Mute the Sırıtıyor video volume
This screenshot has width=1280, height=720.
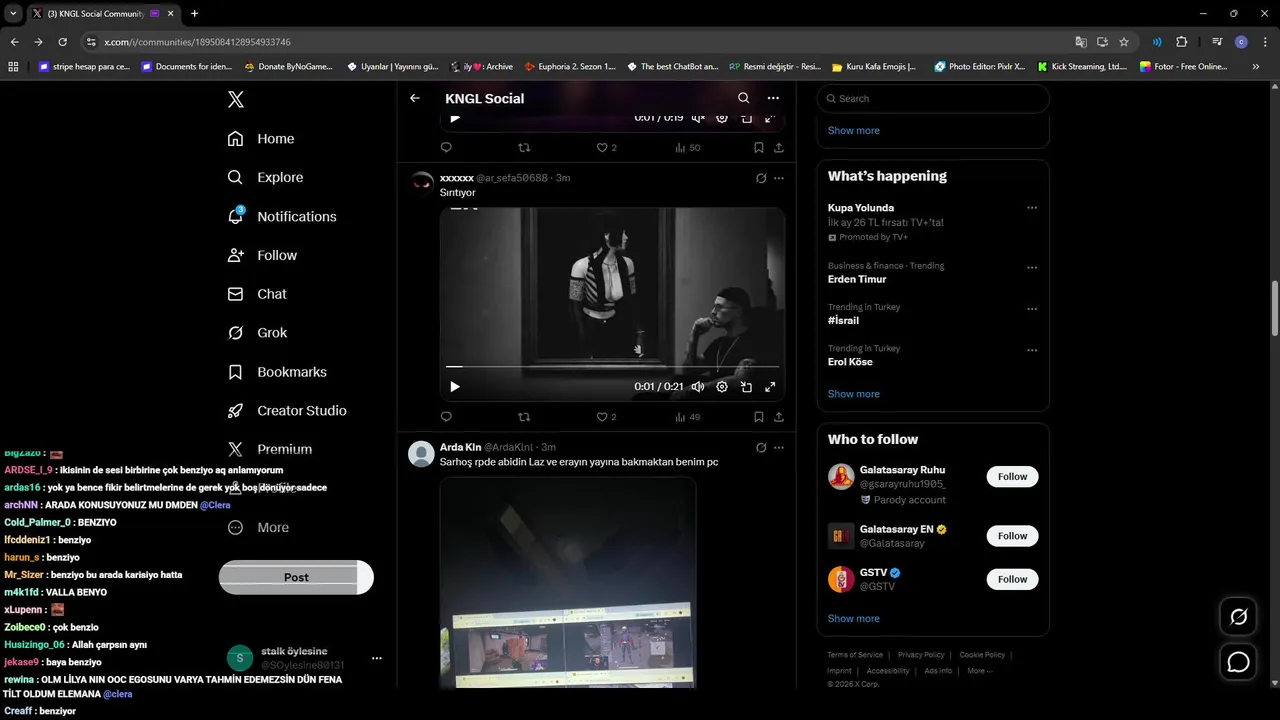tap(698, 387)
